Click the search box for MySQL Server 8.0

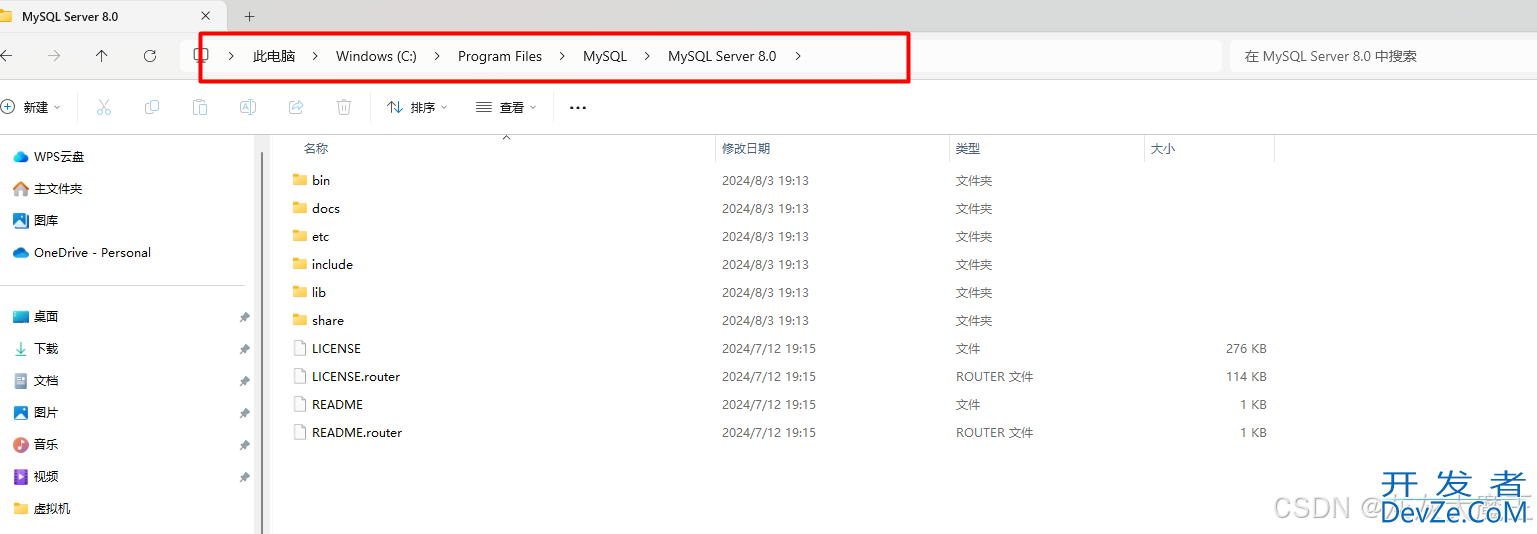[1382, 56]
